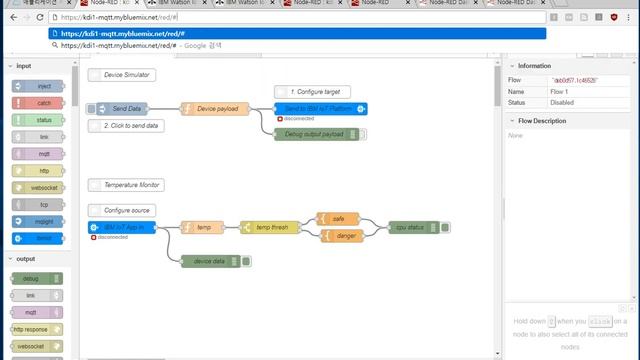Select the safe template node
The width and height of the screenshot is (640, 360).
pos(338,219)
